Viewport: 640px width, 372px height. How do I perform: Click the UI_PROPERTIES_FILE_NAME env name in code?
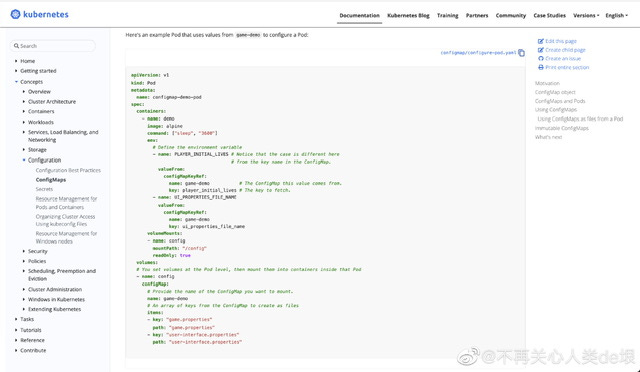205,197
